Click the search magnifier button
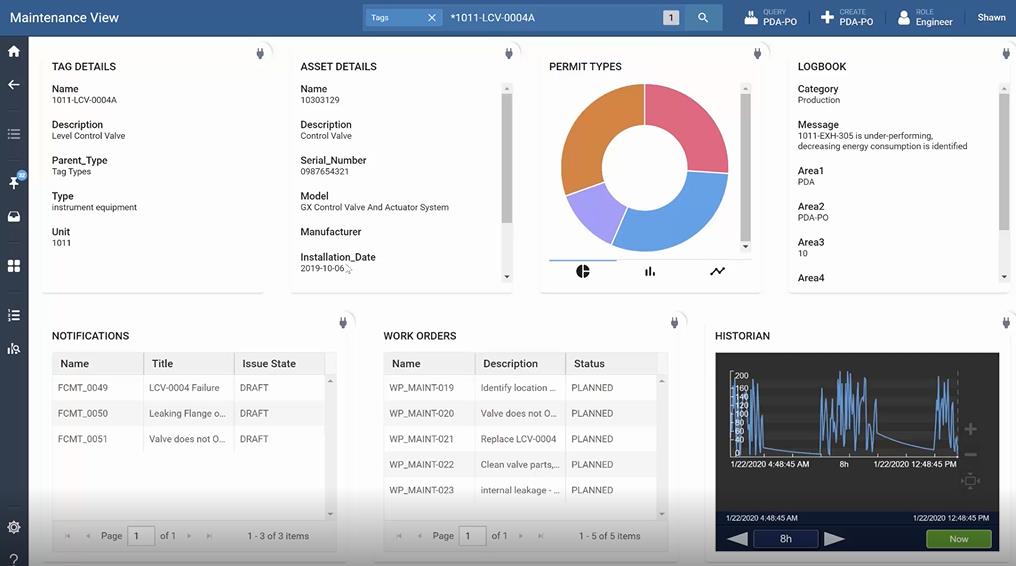 tap(703, 18)
